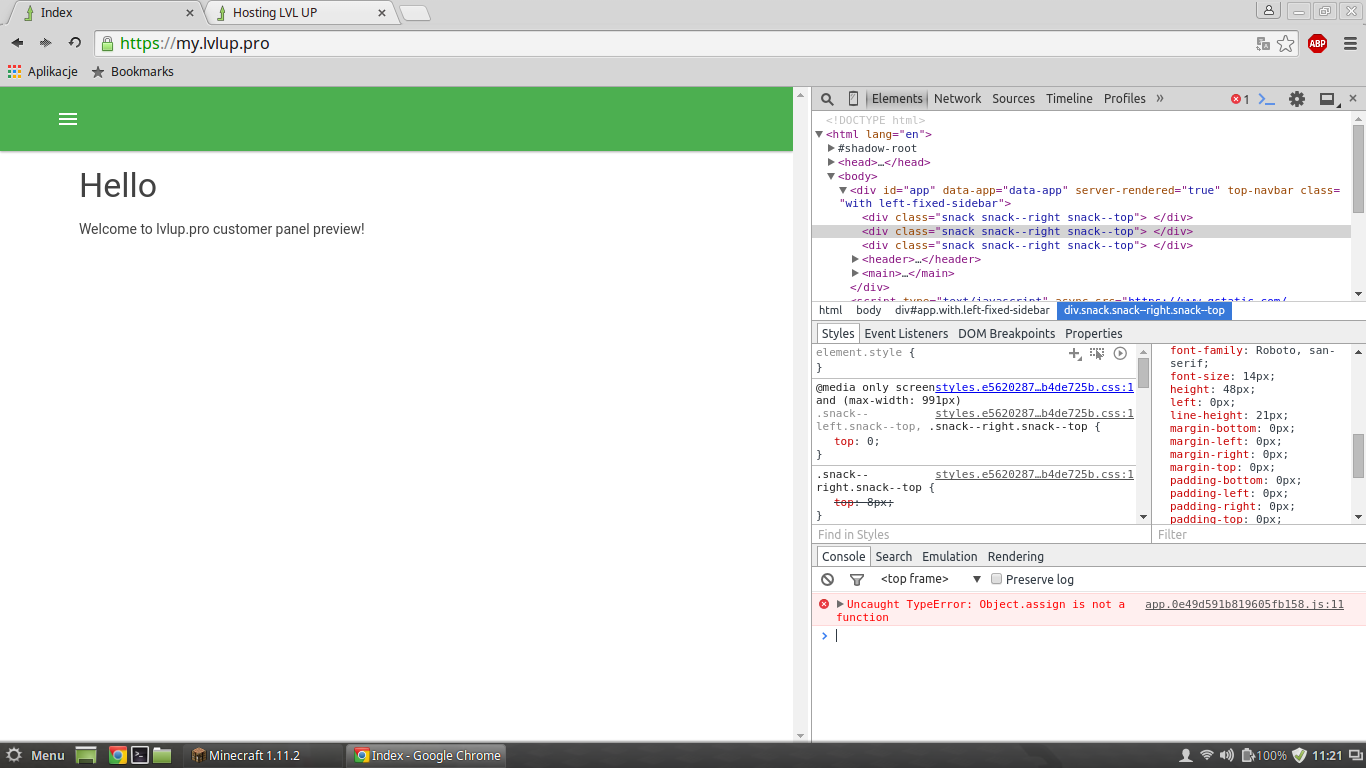Image resolution: width=1366 pixels, height=768 pixels.
Task: Open the Event Listeners tab
Action: [906, 334]
